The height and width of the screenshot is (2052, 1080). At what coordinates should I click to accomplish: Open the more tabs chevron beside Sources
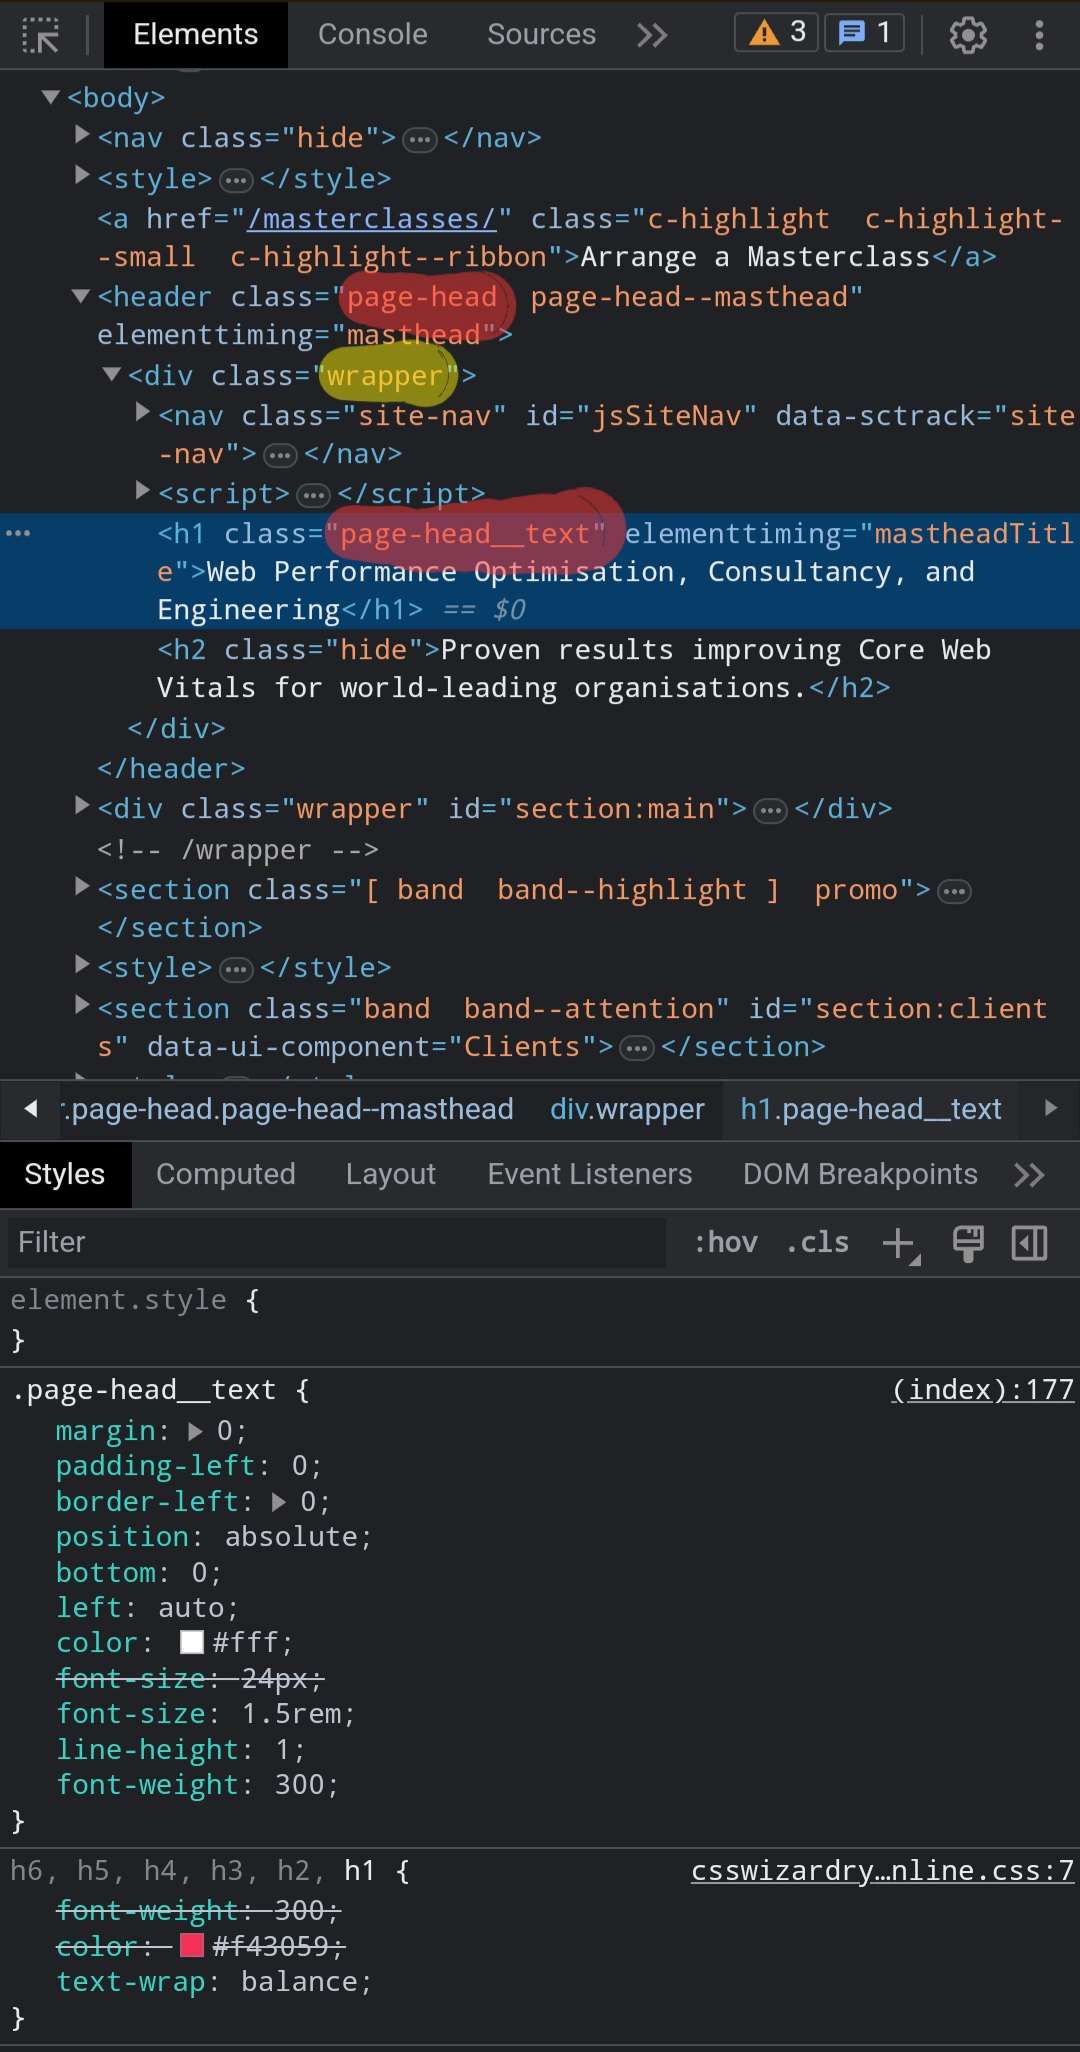(652, 35)
